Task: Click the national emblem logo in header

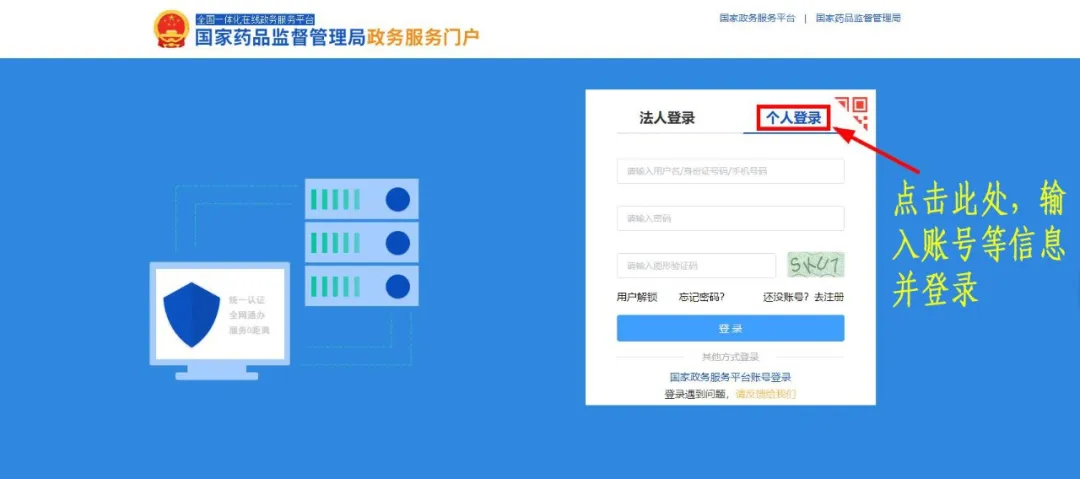Action: pos(170,30)
